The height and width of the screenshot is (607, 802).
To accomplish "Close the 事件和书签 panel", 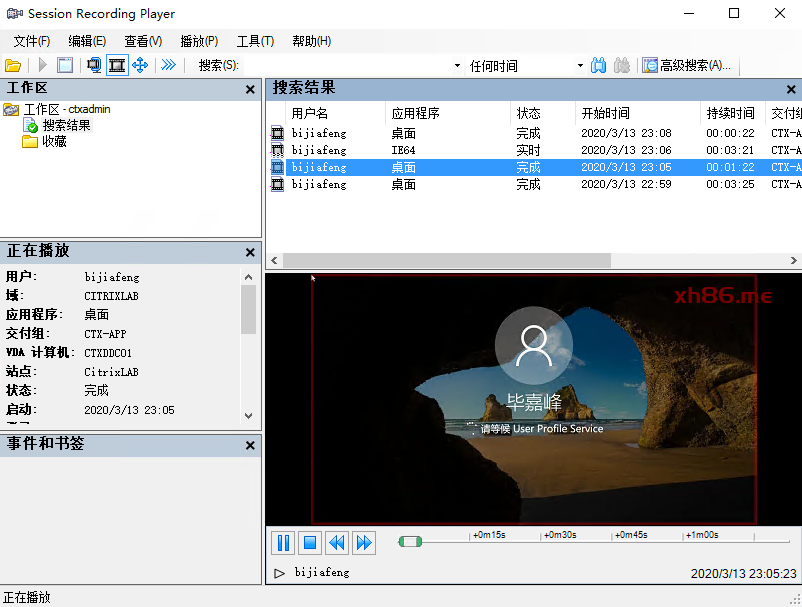I will [x=250, y=444].
